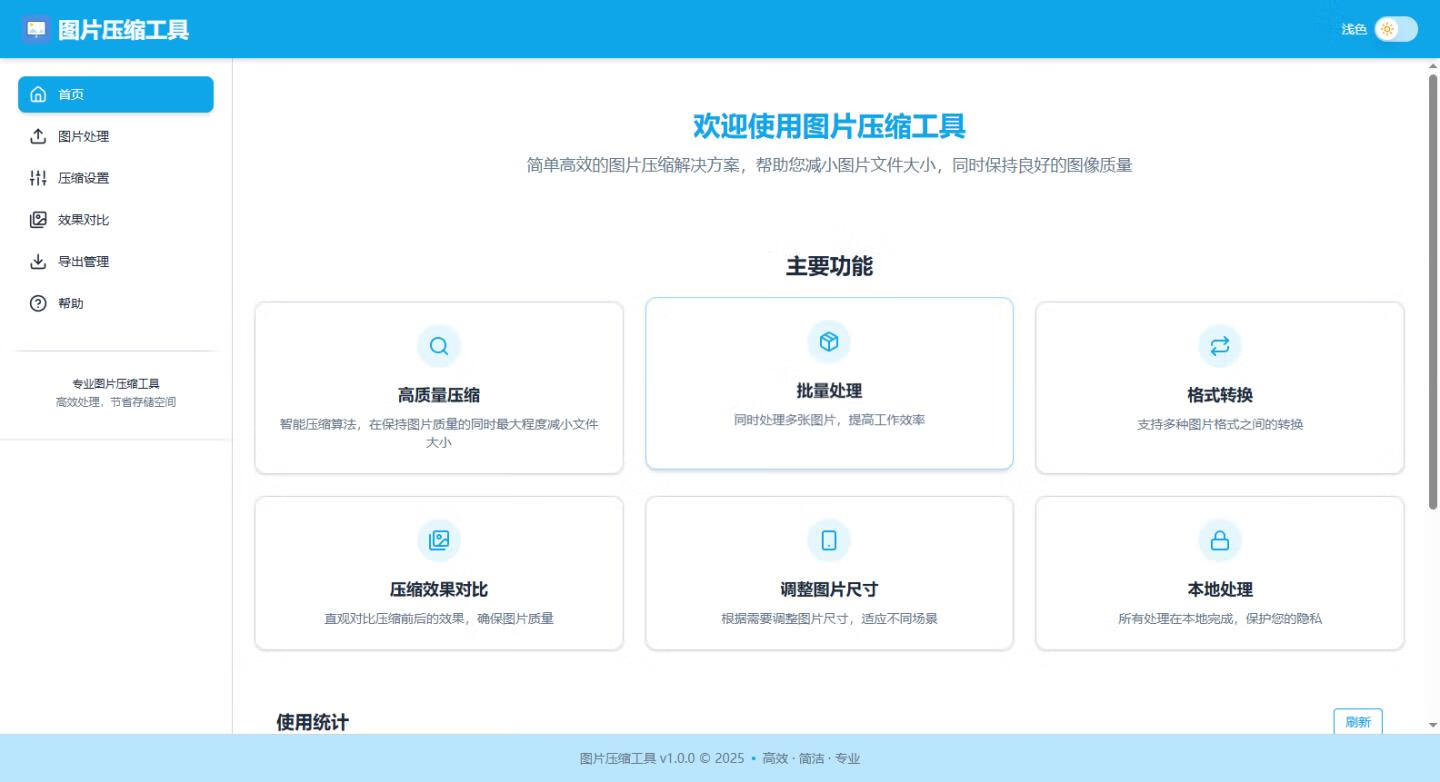Open the upload icon next to 图片处理
The height and width of the screenshot is (782, 1440).
pos(38,136)
